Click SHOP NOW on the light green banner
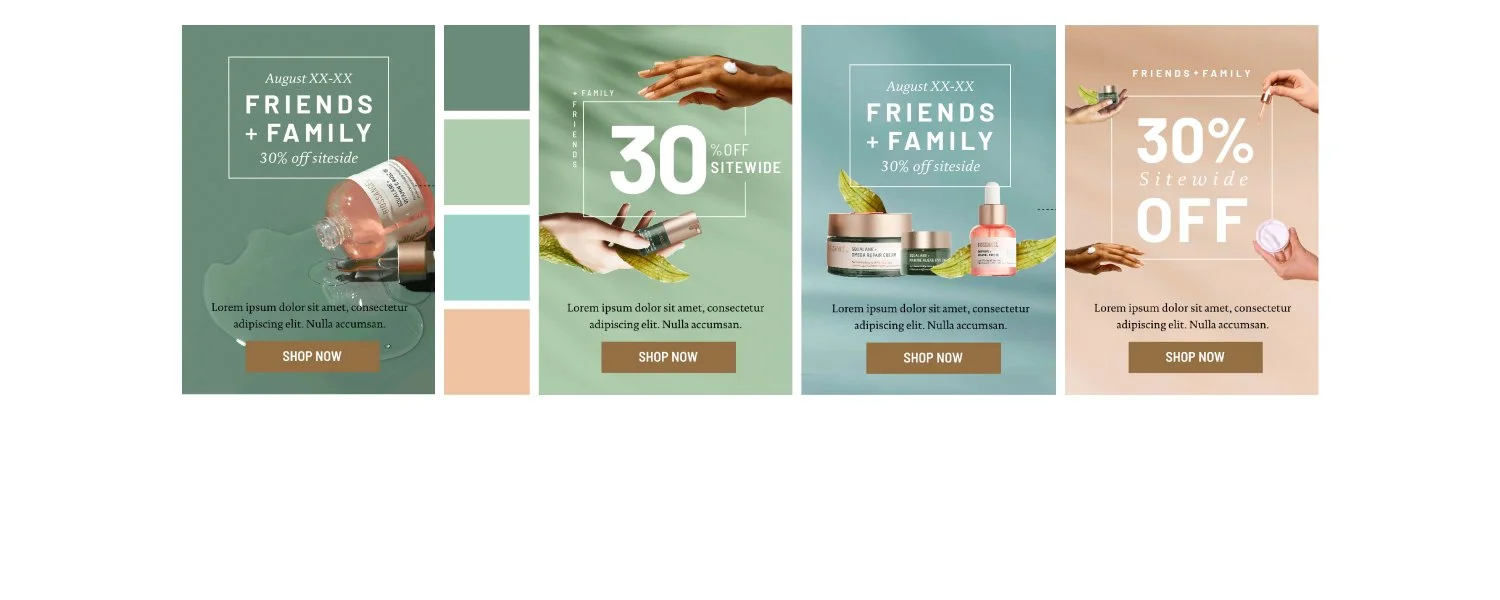The width and height of the screenshot is (1500, 600). click(668, 357)
